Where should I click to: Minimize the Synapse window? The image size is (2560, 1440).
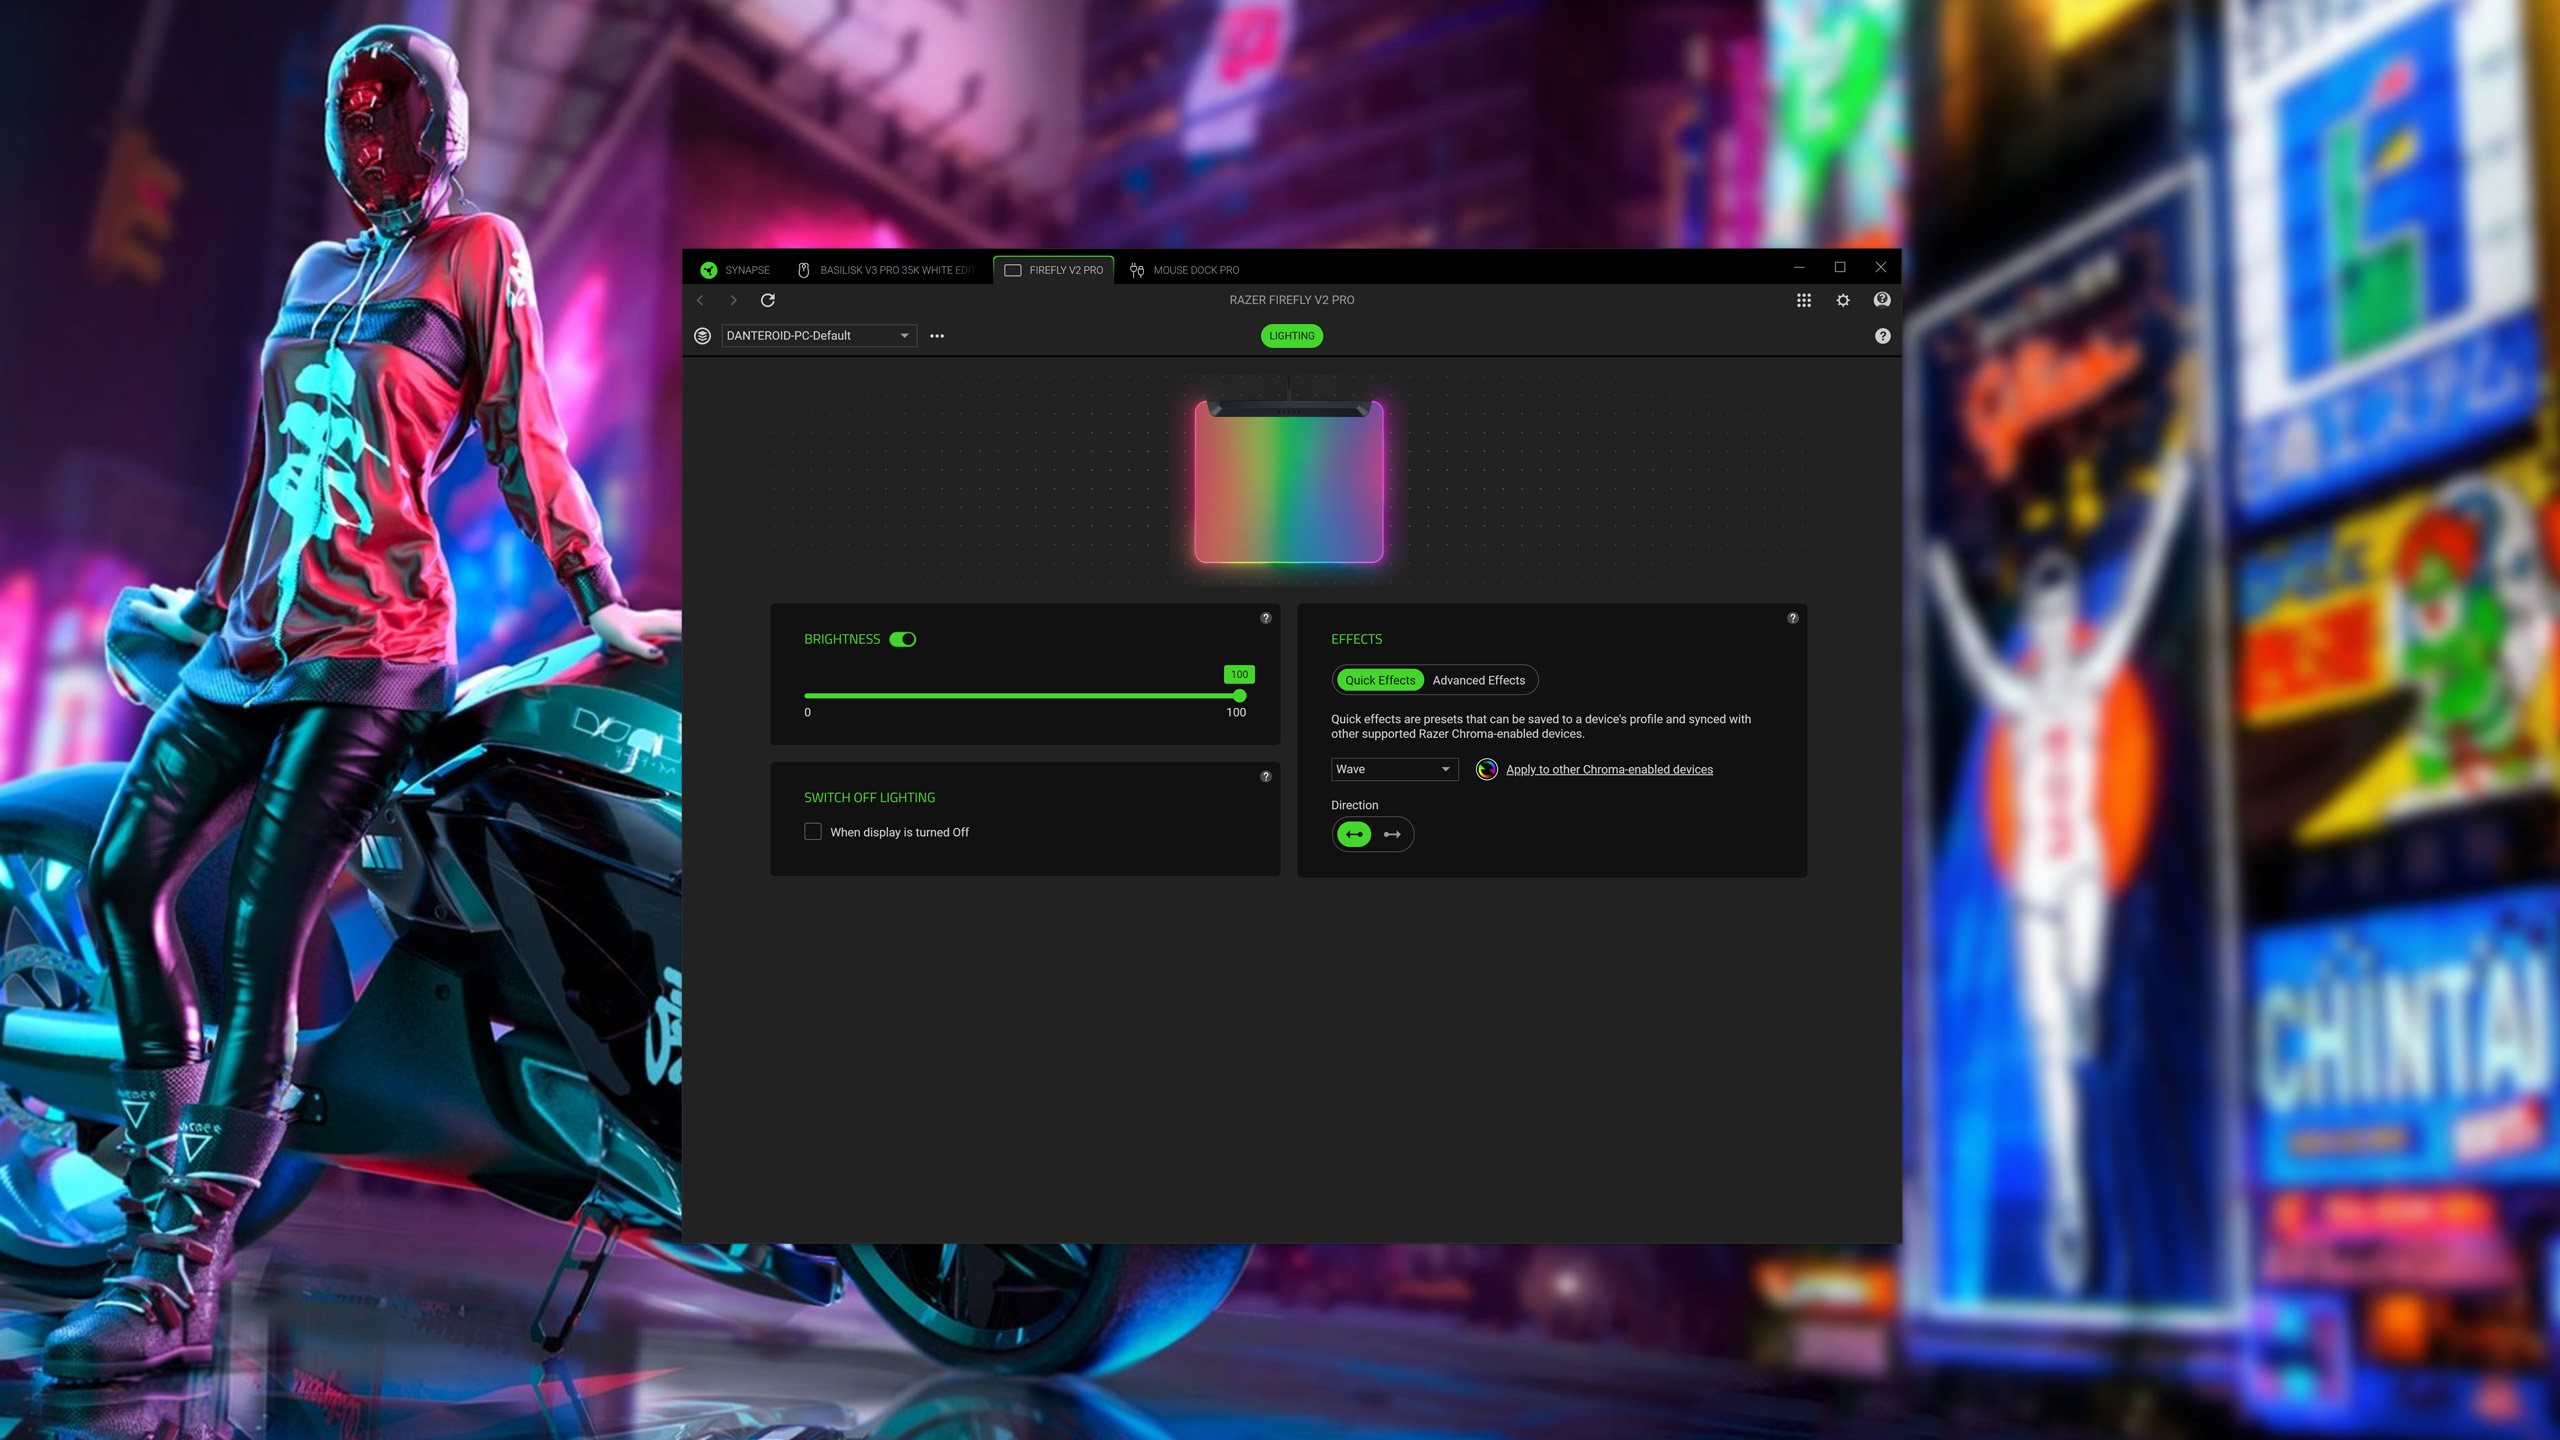1799,268
